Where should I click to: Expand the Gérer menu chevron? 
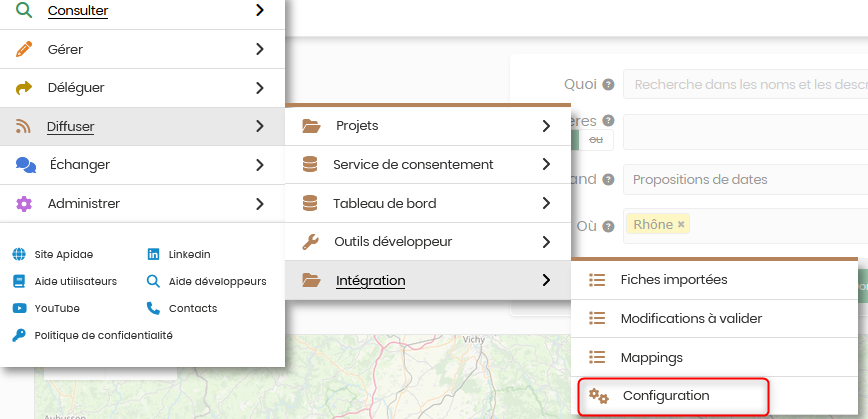pos(260,49)
